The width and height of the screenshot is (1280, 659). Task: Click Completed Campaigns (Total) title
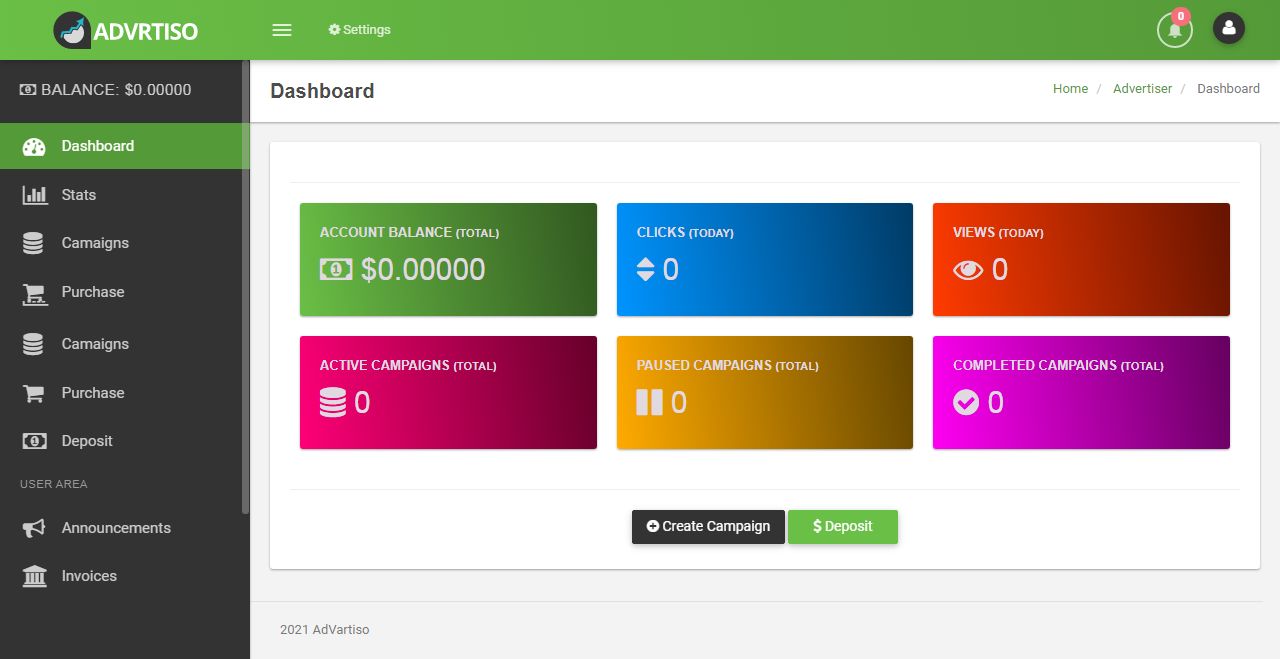click(1058, 365)
